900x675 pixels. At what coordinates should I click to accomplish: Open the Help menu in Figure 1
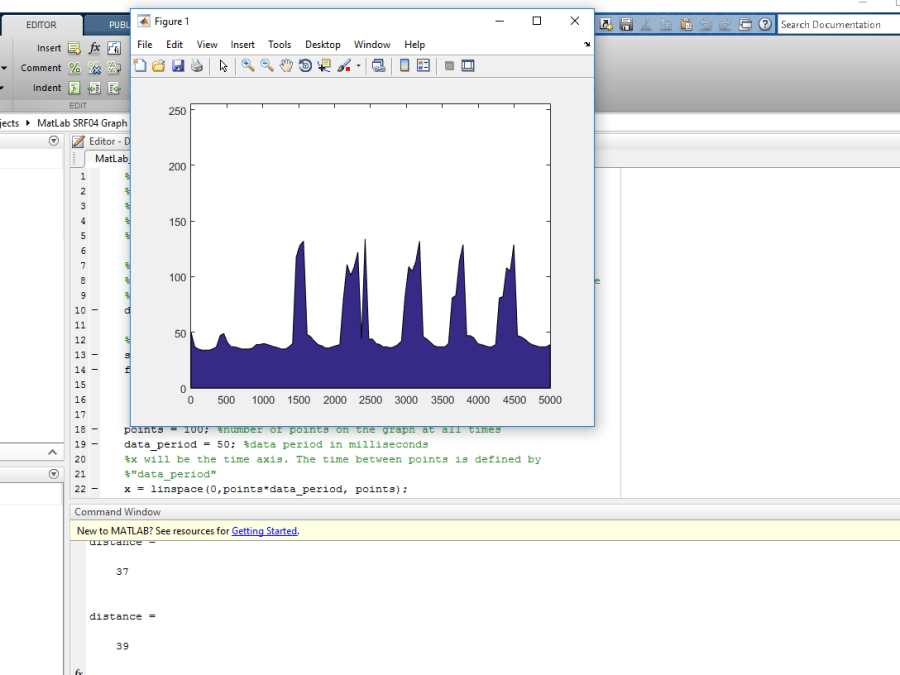coord(414,44)
